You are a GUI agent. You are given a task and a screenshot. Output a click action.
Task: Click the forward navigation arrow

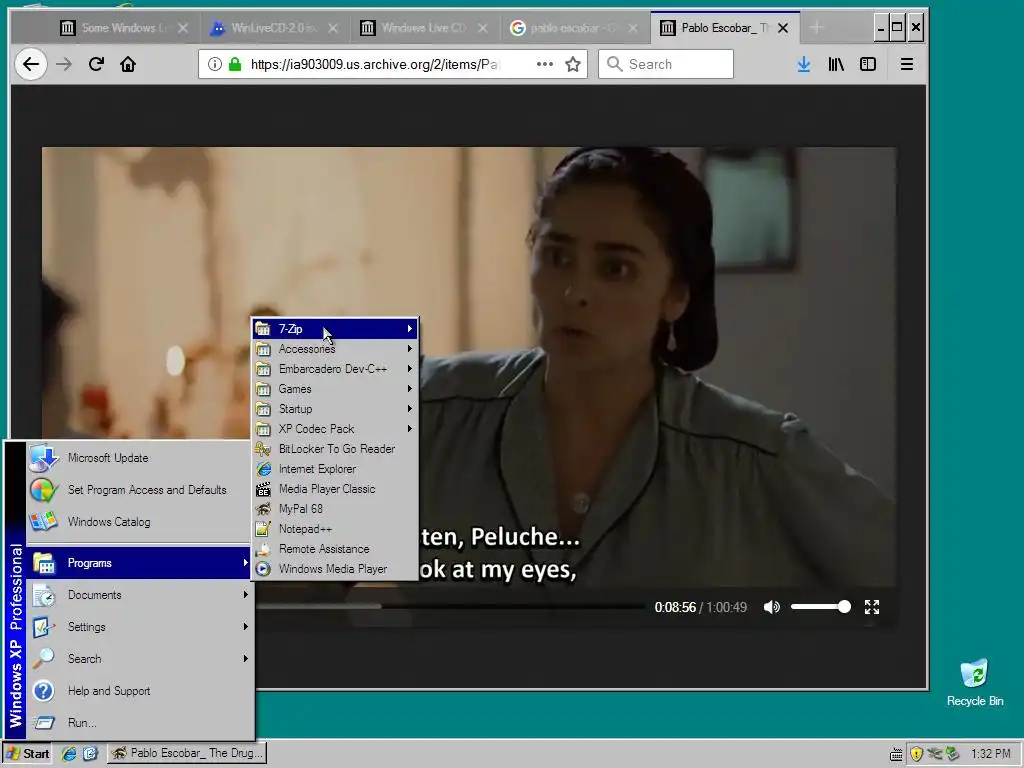[64, 64]
